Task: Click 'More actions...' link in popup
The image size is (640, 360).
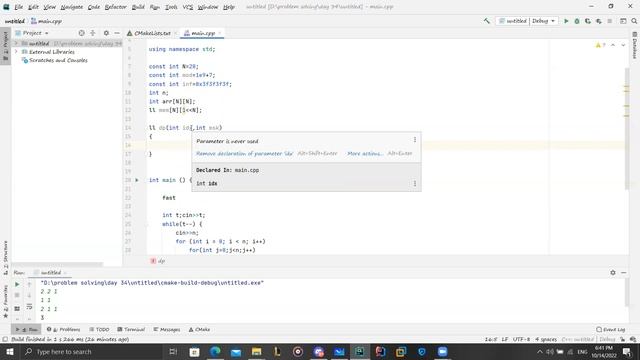Action: tap(365, 153)
